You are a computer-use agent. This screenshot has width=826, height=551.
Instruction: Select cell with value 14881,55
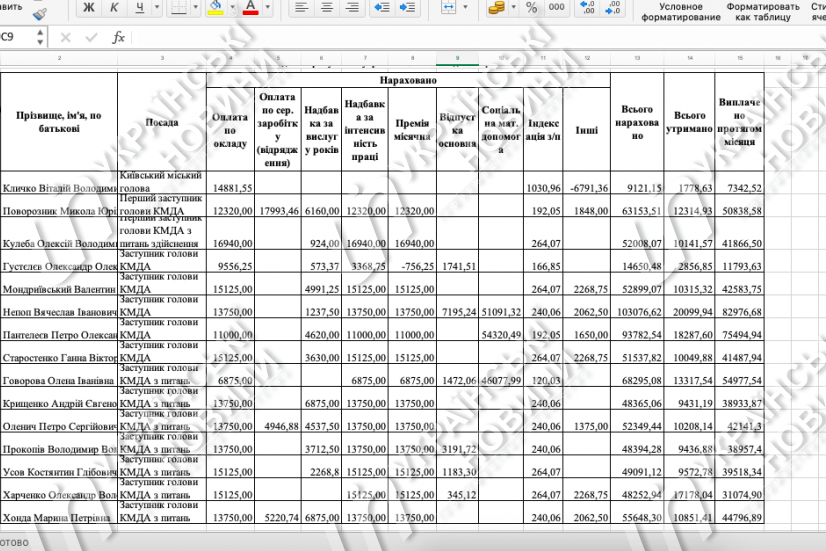click(x=230, y=182)
